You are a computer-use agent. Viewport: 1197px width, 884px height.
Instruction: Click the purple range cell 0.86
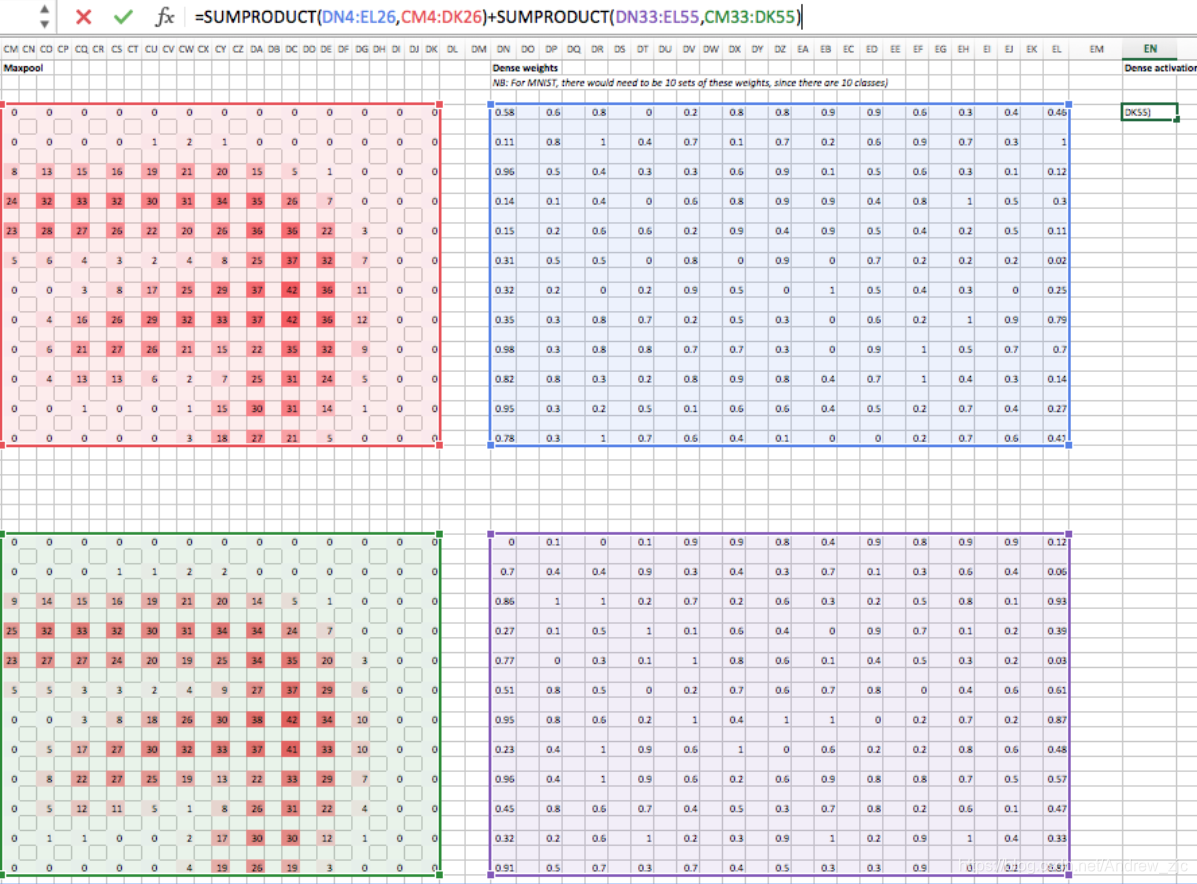pos(504,601)
